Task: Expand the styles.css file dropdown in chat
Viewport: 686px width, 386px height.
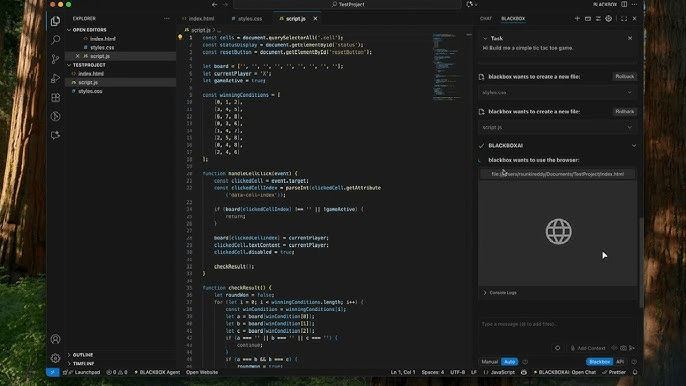Action: click(x=630, y=92)
